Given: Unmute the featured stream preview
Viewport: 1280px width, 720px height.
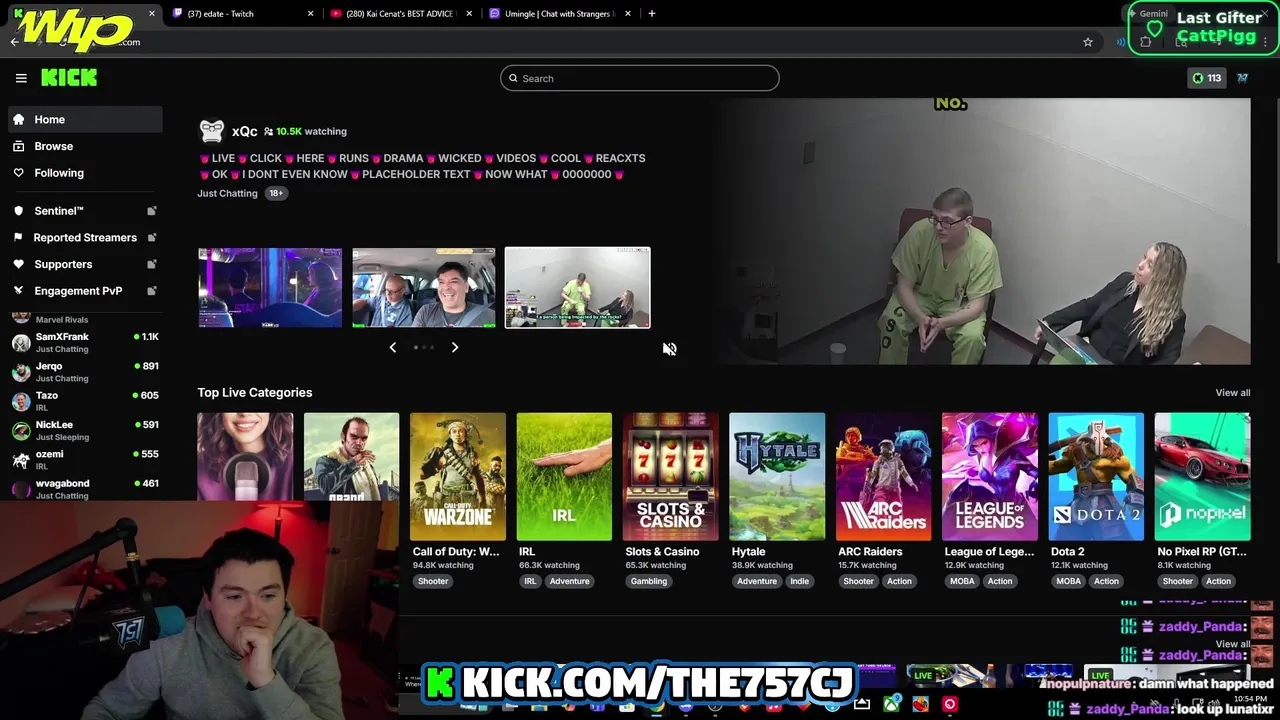Looking at the screenshot, I should click(669, 349).
